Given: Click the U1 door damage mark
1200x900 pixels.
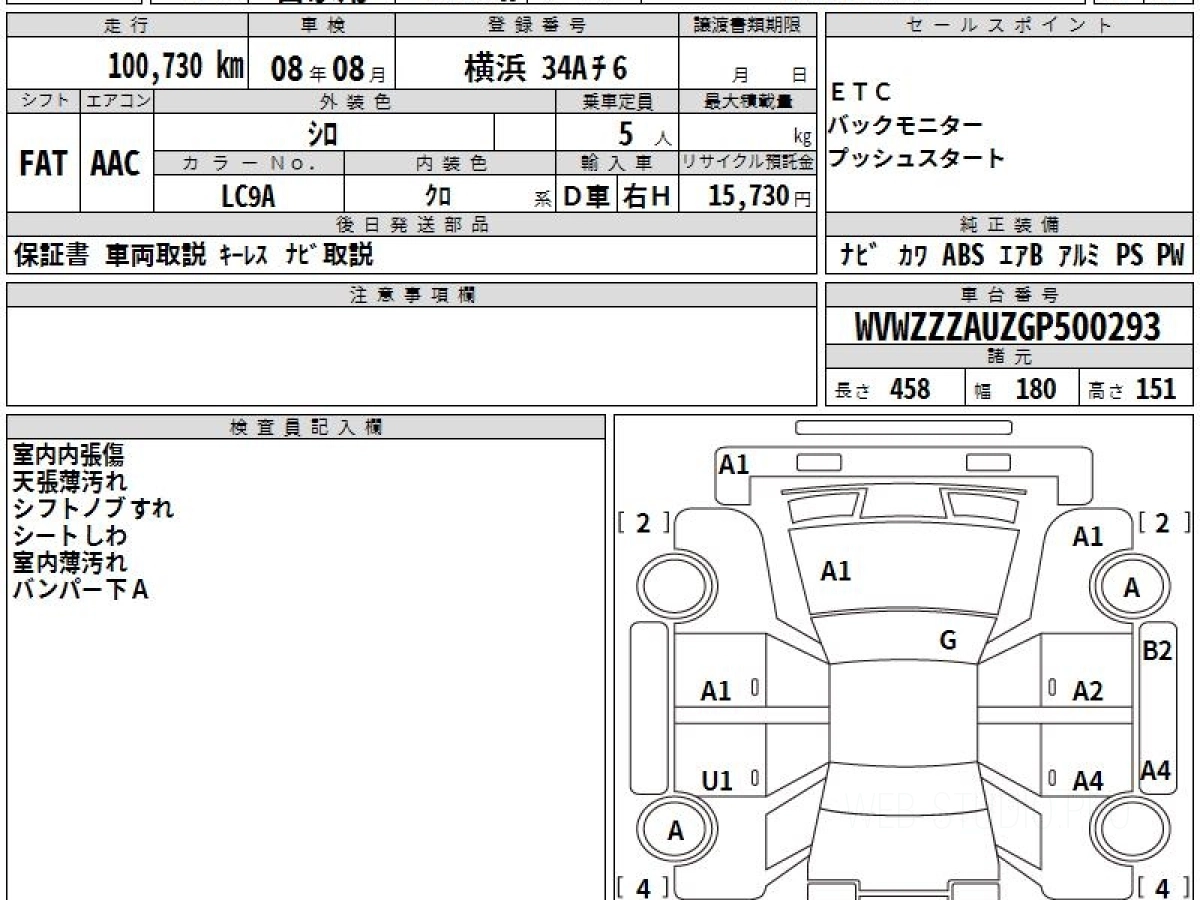Looking at the screenshot, I should click(717, 781).
